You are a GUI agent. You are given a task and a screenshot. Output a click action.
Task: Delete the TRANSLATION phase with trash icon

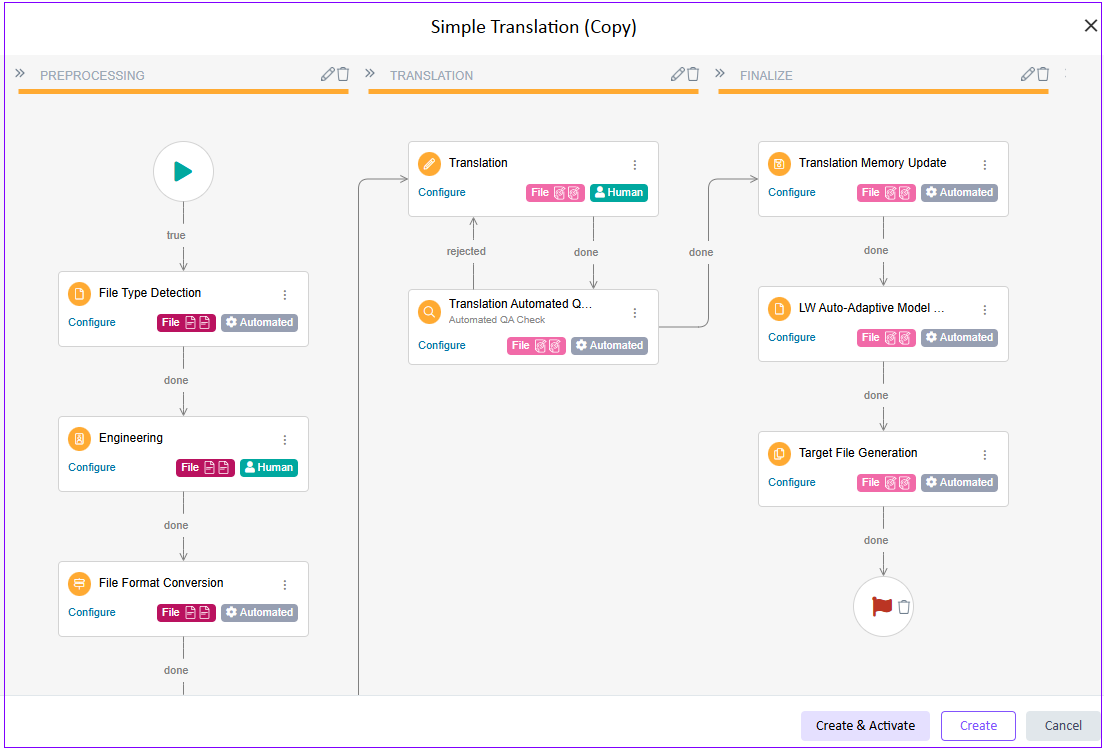[x=693, y=74]
